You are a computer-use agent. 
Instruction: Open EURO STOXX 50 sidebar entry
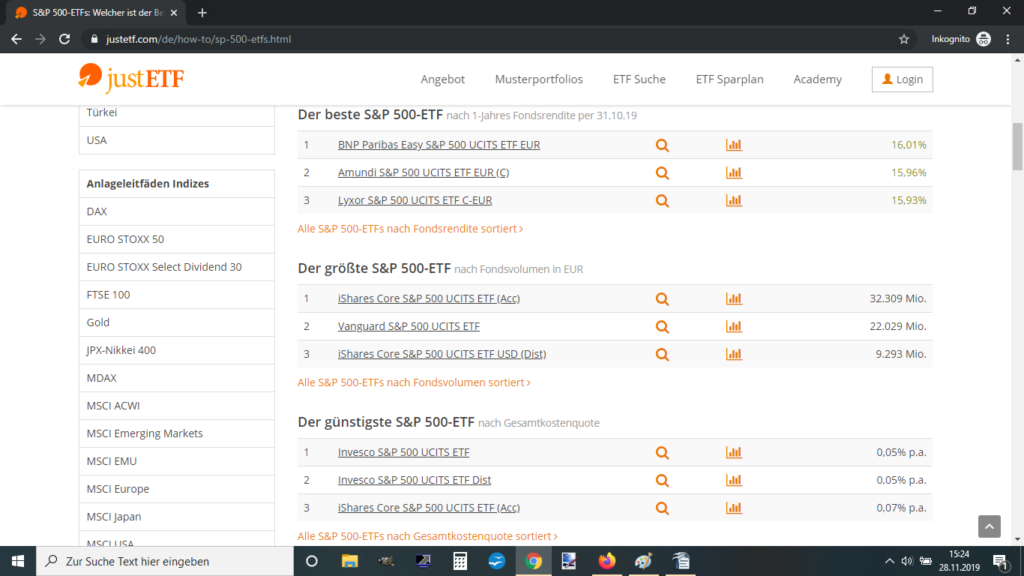tap(176, 239)
